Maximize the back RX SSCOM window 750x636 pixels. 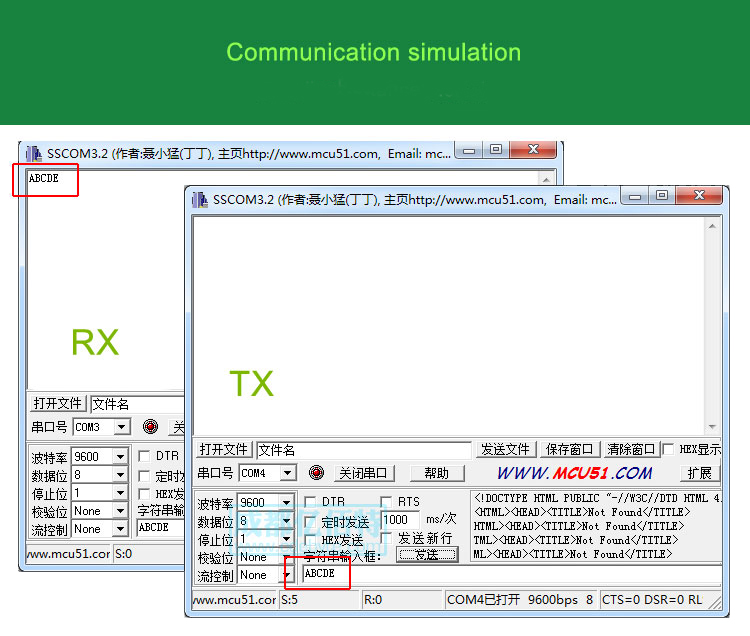(x=495, y=150)
